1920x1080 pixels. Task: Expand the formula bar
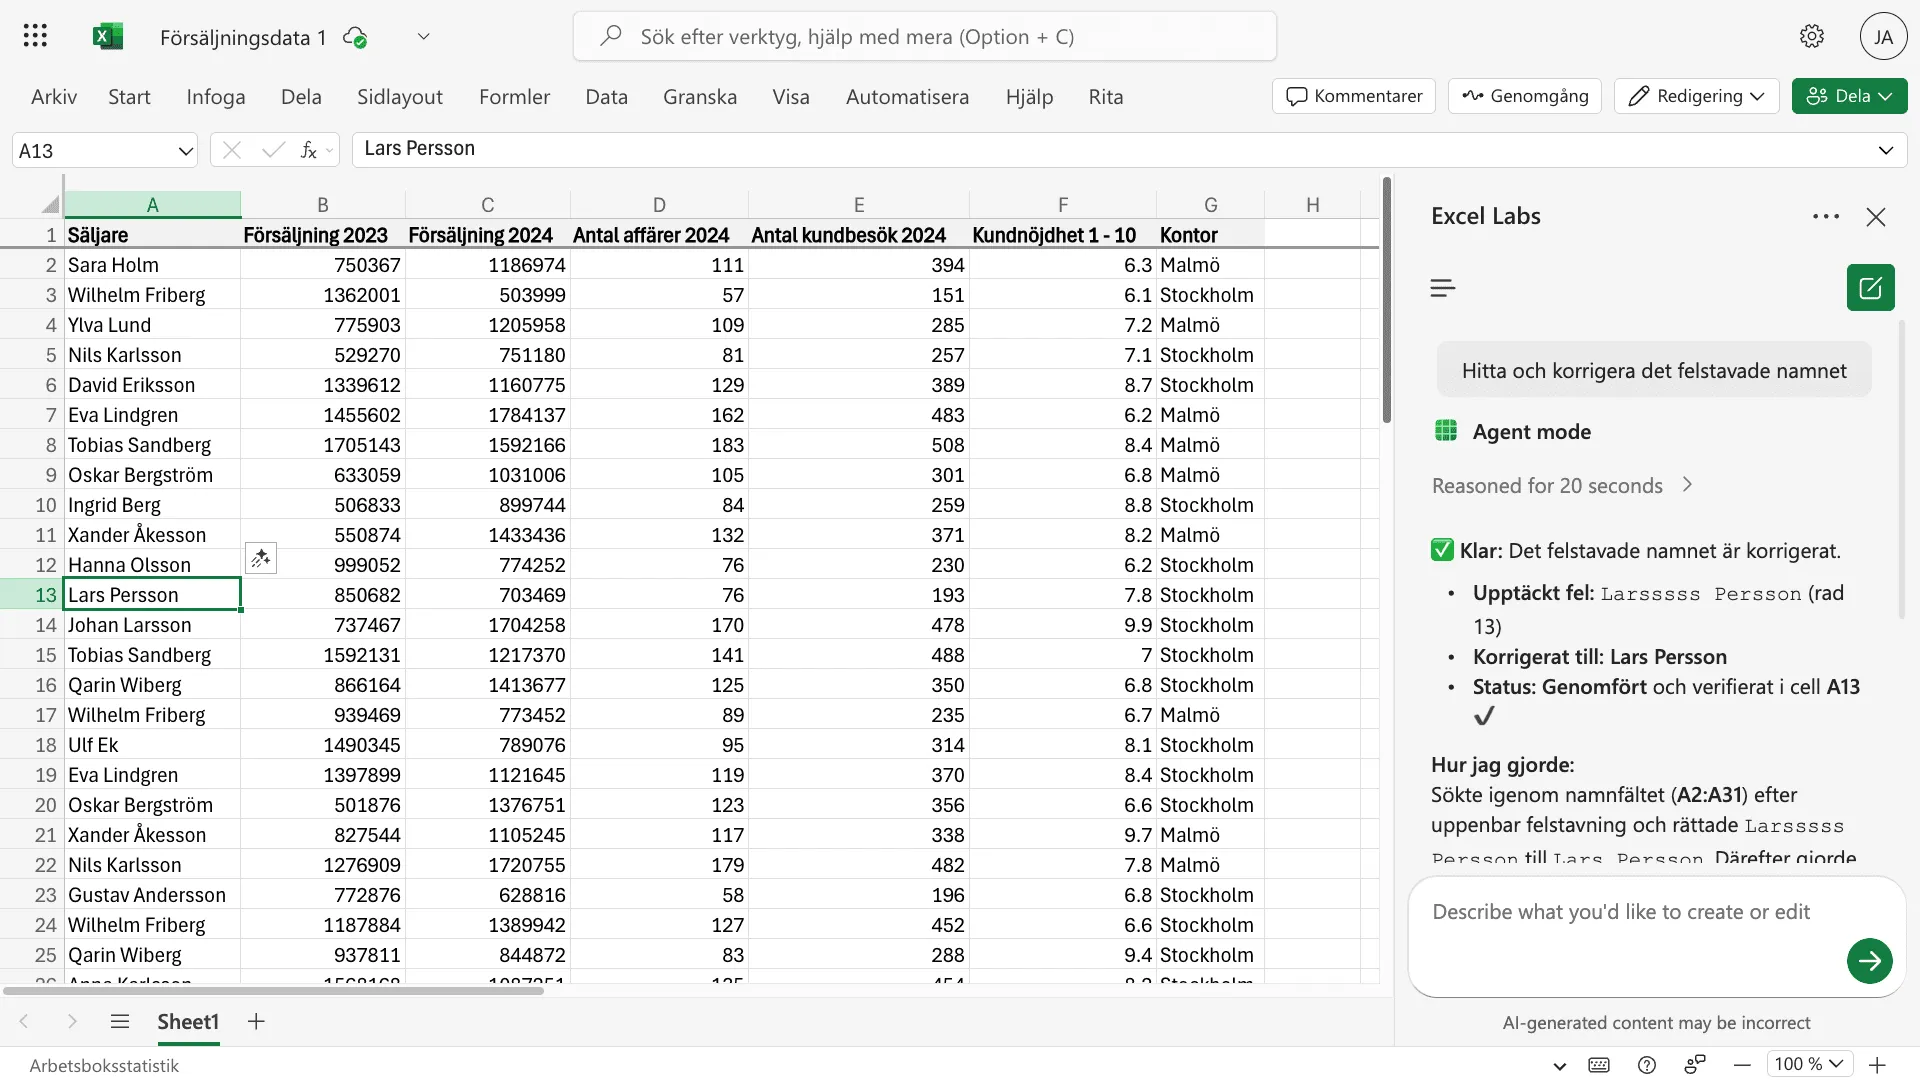[1885, 150]
